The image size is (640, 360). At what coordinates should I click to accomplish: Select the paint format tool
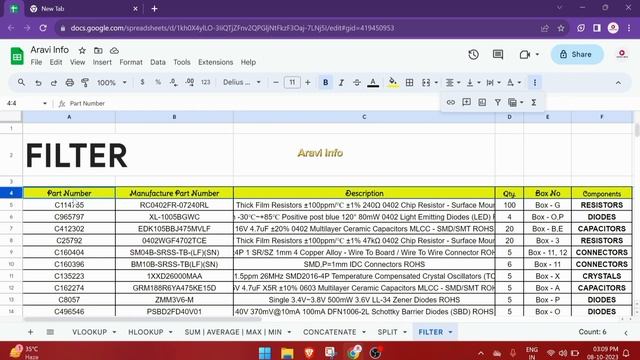point(85,82)
